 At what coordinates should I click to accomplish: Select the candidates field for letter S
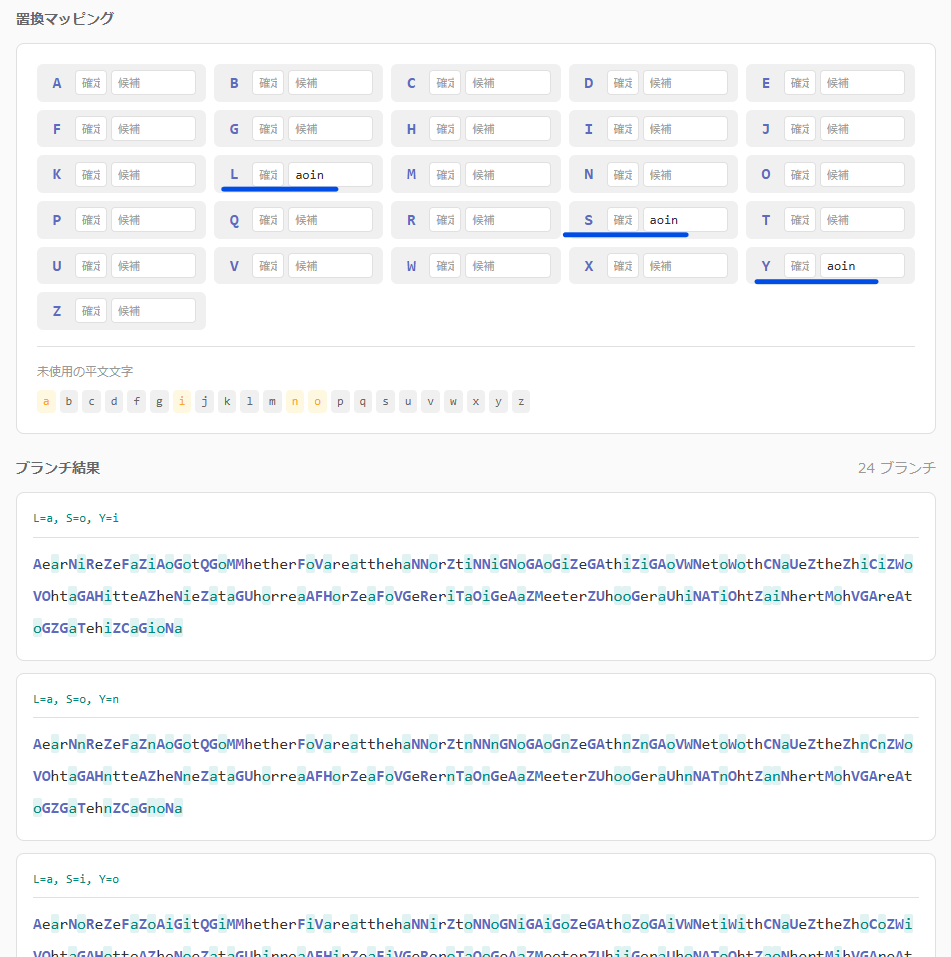coord(685,220)
